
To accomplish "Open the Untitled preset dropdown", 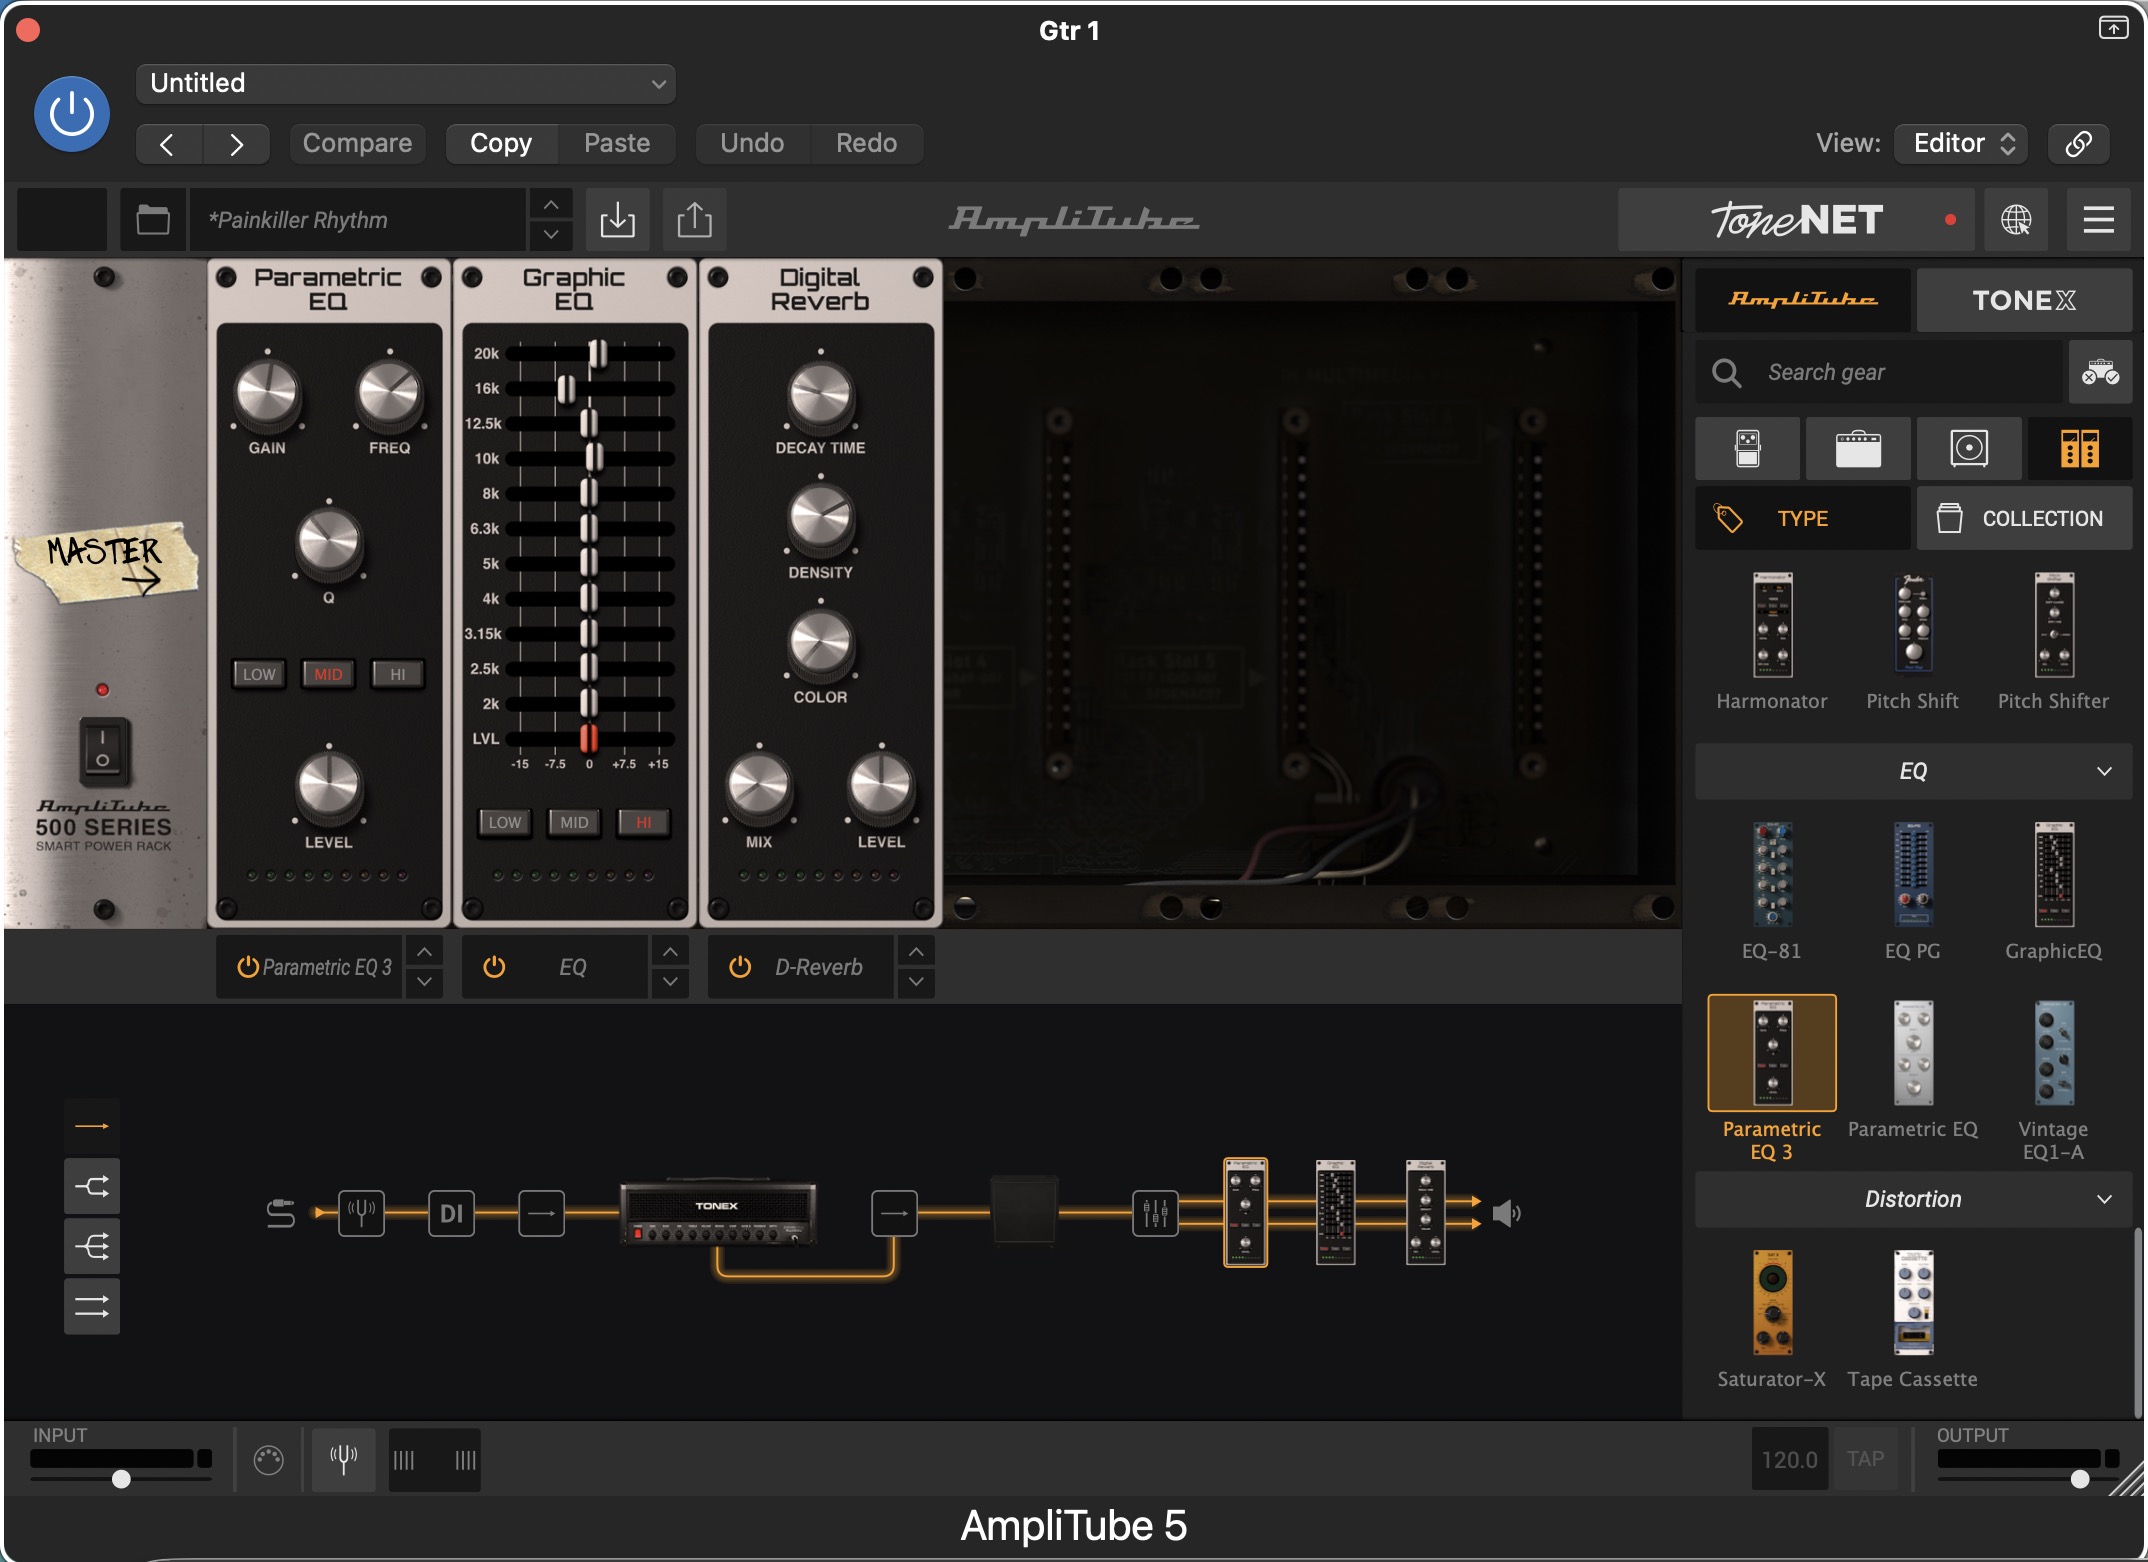I will (x=405, y=83).
